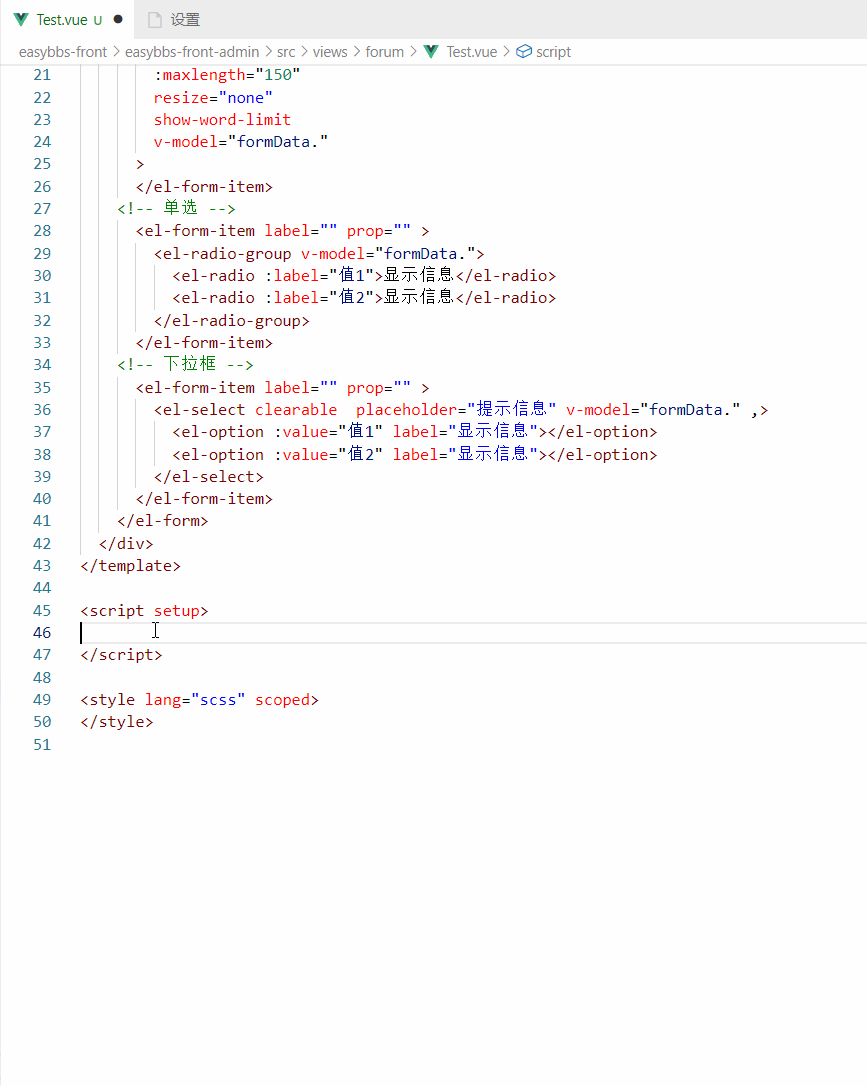
Task: Click the <script setup> opening tag
Action: 145,611
